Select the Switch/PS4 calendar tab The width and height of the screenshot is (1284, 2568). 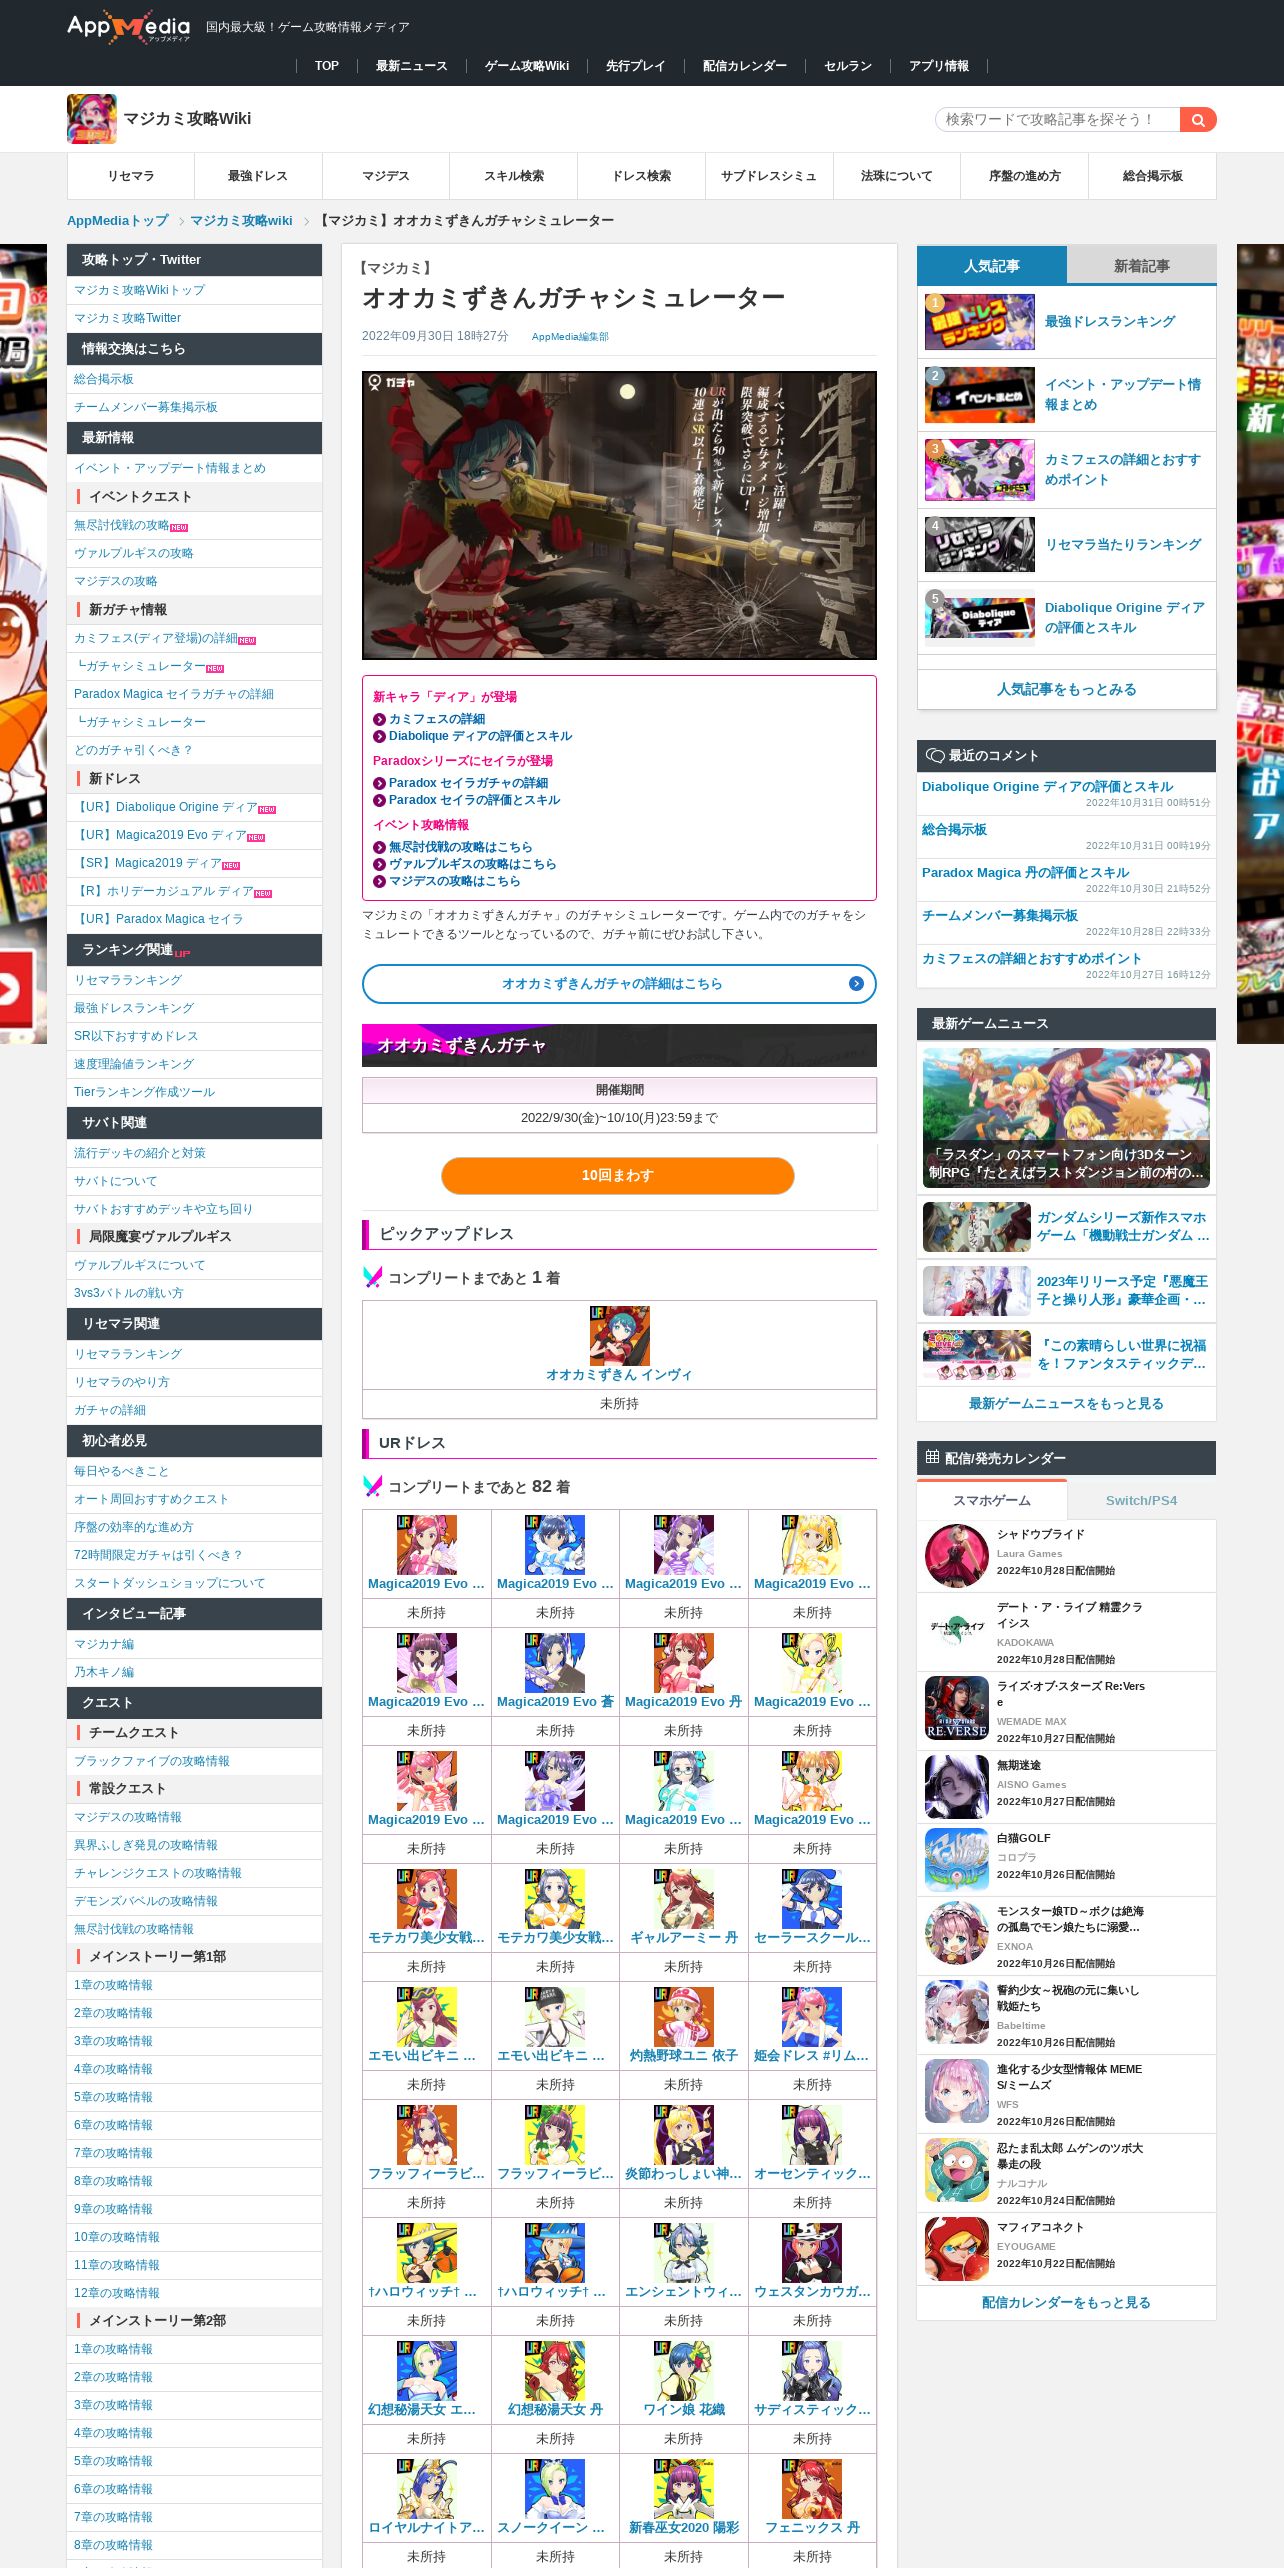tap(1141, 1500)
